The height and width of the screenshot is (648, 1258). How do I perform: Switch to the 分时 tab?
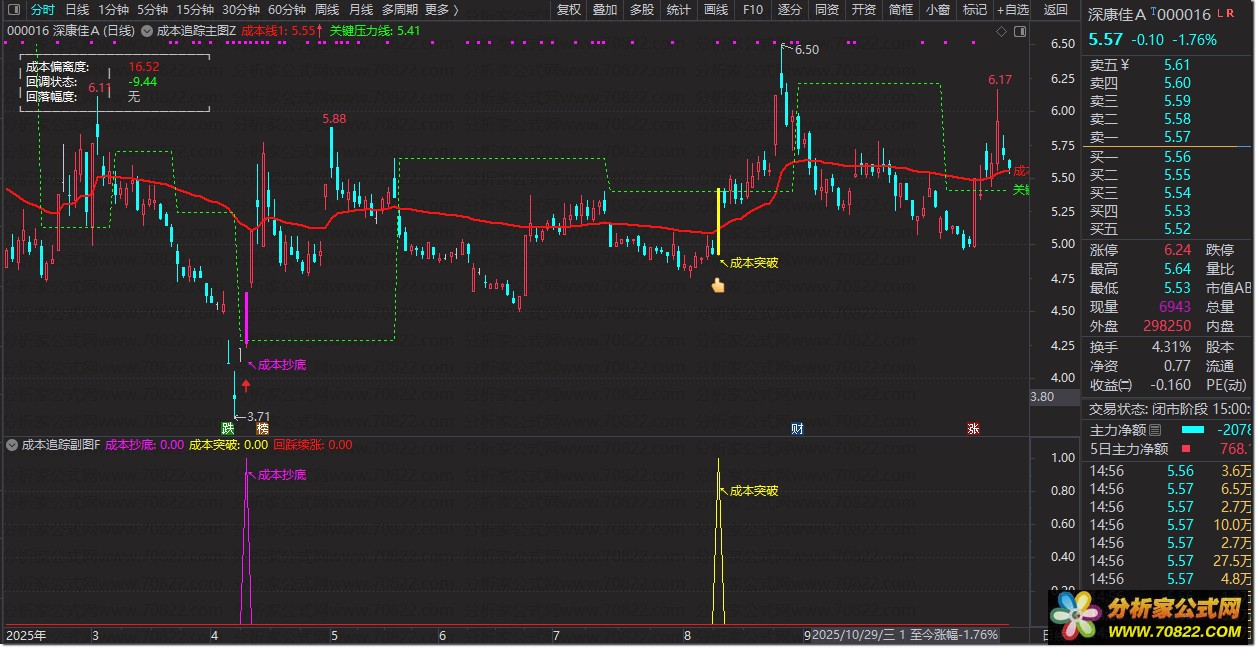click(42, 10)
